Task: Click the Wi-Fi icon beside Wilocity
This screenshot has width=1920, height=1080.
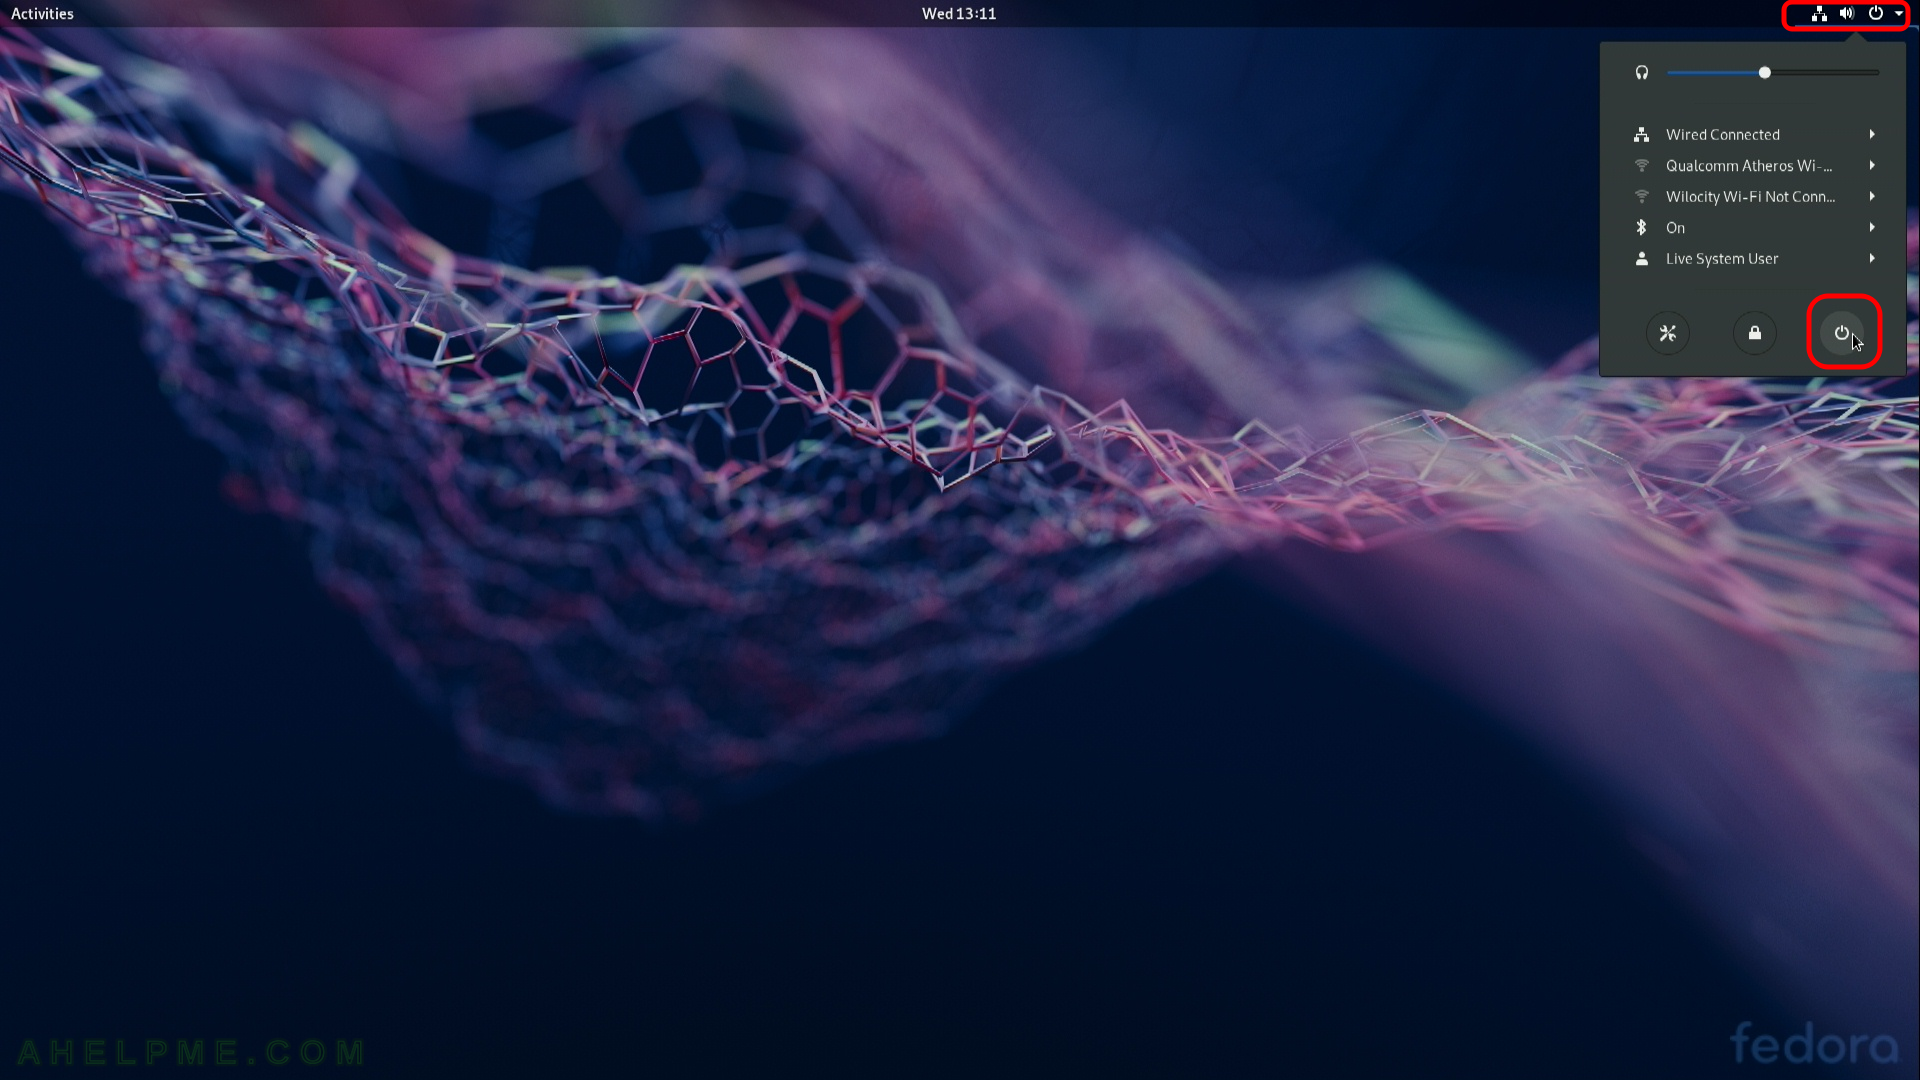Action: pyautogui.click(x=1641, y=197)
